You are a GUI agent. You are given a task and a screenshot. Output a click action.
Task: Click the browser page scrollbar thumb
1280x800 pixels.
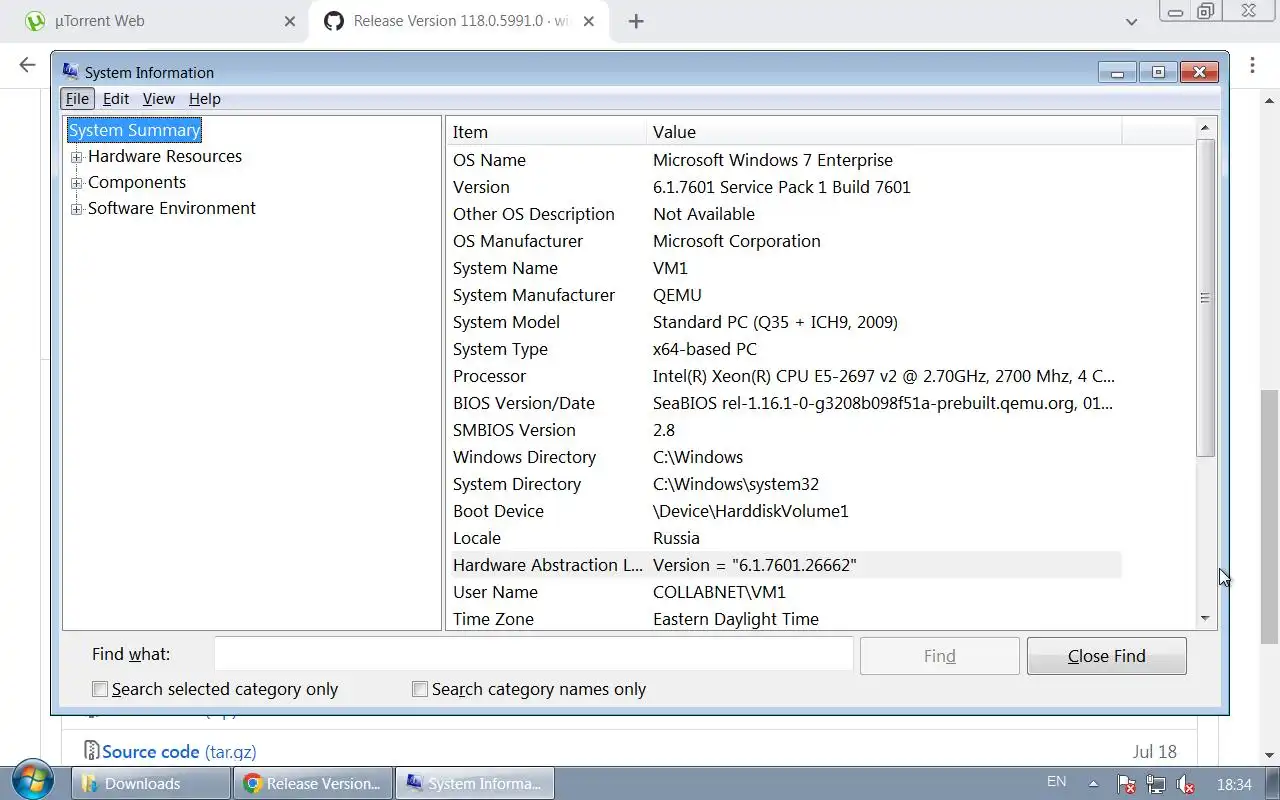coord(1270,517)
